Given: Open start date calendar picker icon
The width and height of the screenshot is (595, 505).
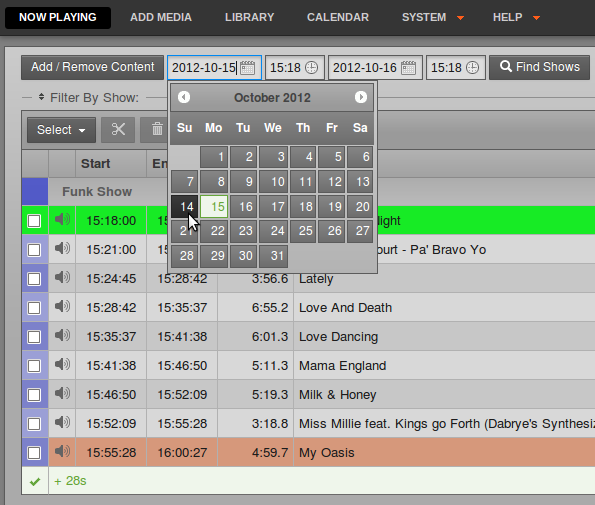Looking at the screenshot, I should tap(247, 68).
